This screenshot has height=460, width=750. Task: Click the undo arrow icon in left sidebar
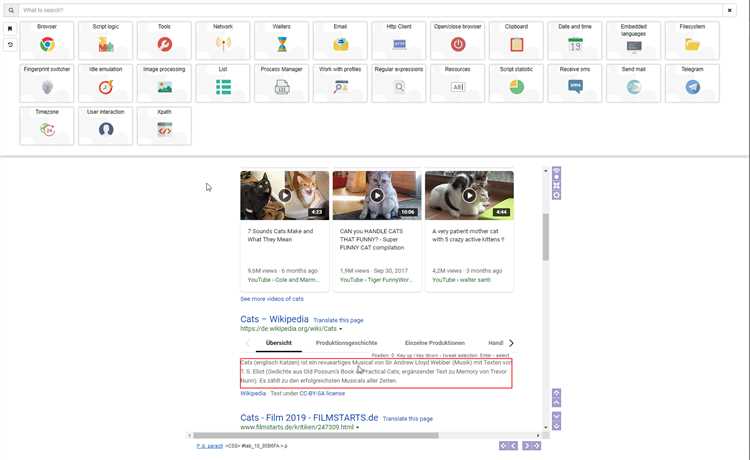click(x=10, y=44)
